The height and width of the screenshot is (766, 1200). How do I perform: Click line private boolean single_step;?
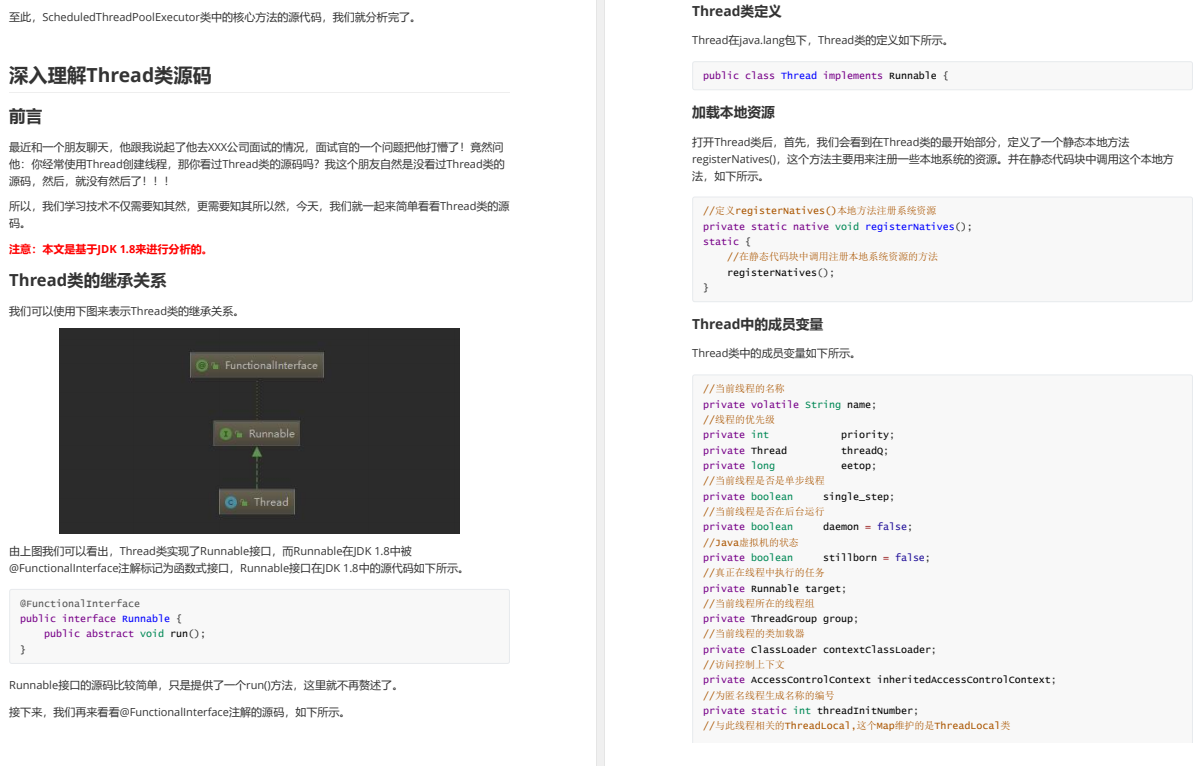[798, 496]
